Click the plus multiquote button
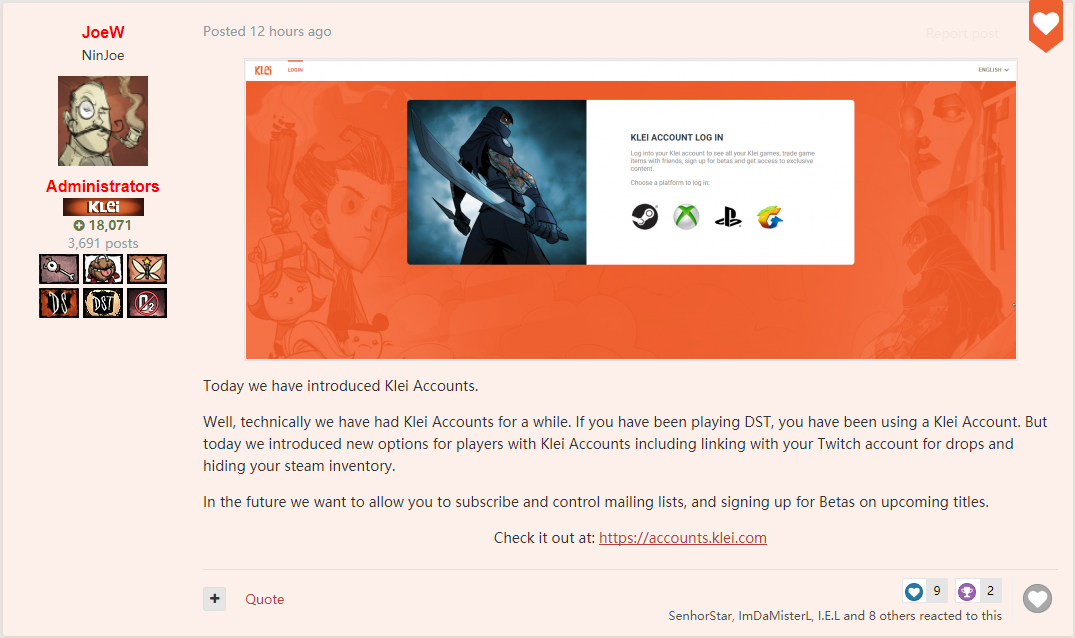Viewport: 1075px width, 638px height. (x=215, y=599)
